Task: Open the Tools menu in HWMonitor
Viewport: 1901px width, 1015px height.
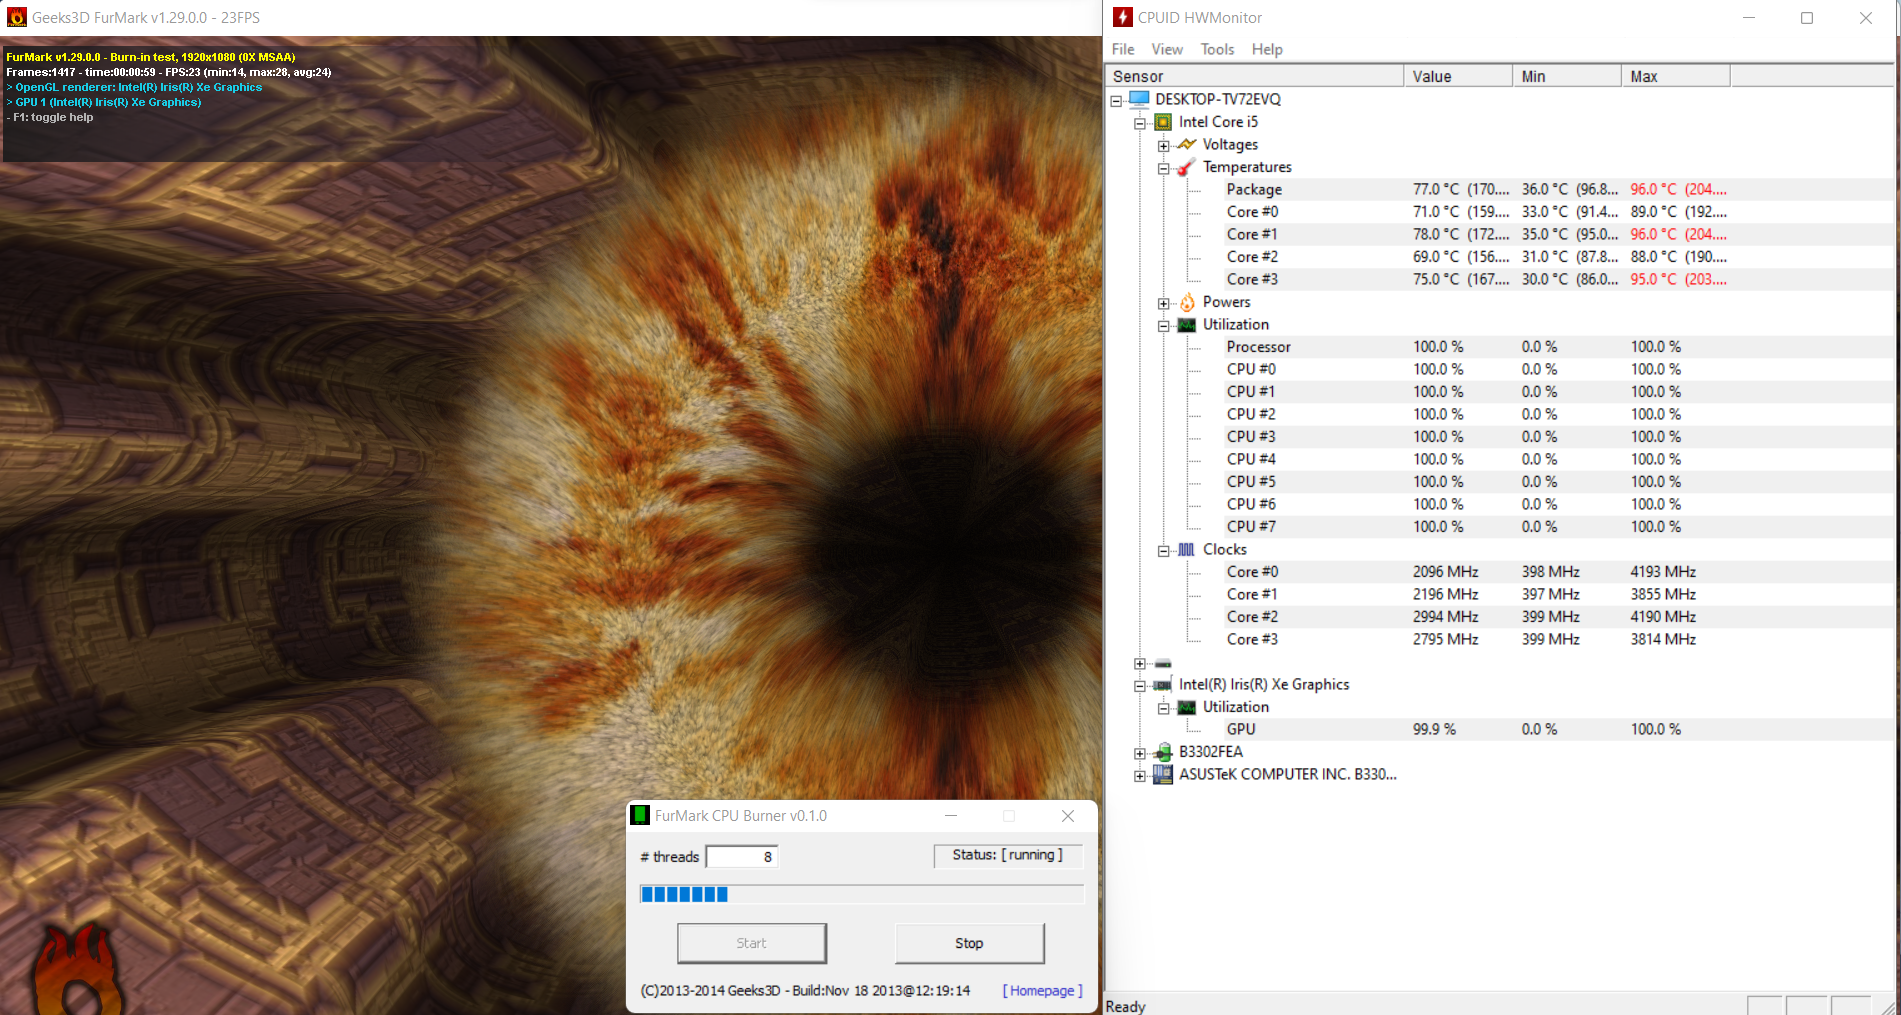Action: (1217, 49)
